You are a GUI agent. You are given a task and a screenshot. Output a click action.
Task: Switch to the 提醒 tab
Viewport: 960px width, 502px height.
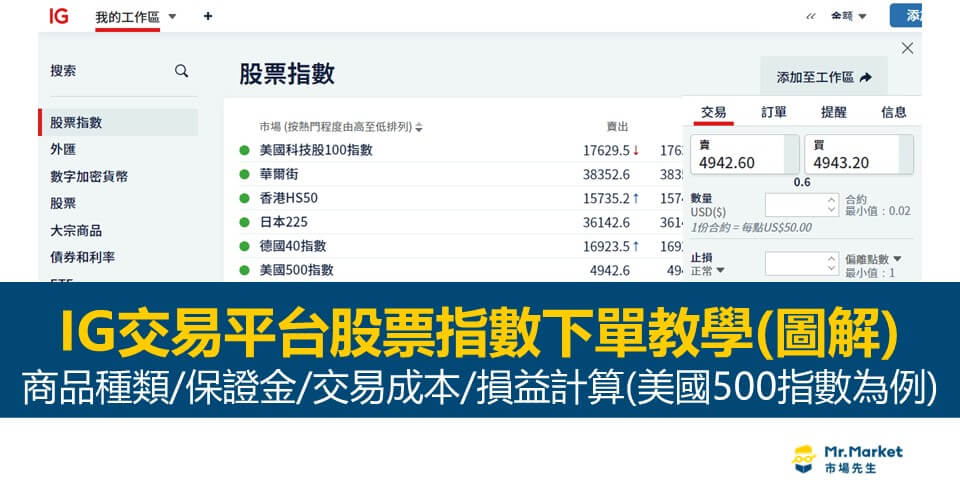click(x=834, y=112)
